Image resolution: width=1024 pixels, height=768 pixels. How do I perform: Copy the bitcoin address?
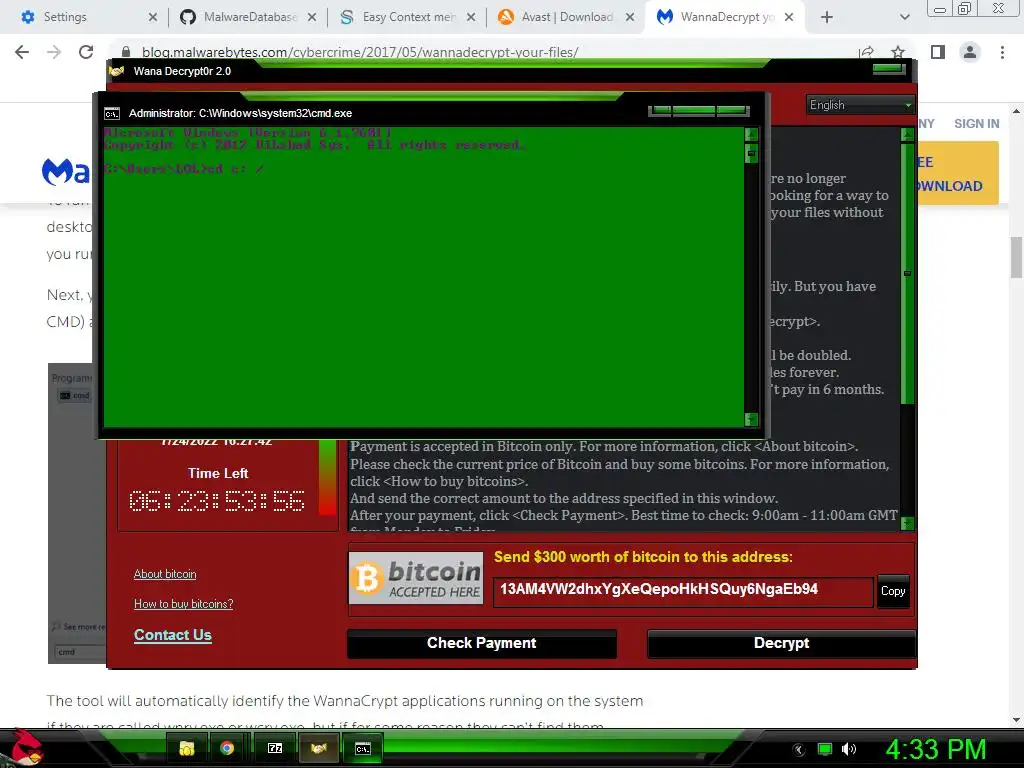pyautogui.click(x=893, y=591)
